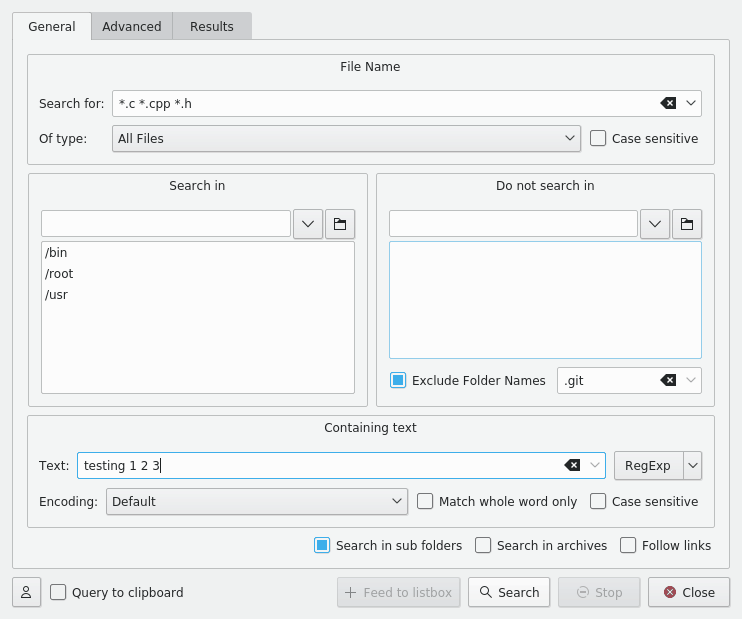The image size is (742, 619).
Task: Close the search dialog
Action: 688,592
